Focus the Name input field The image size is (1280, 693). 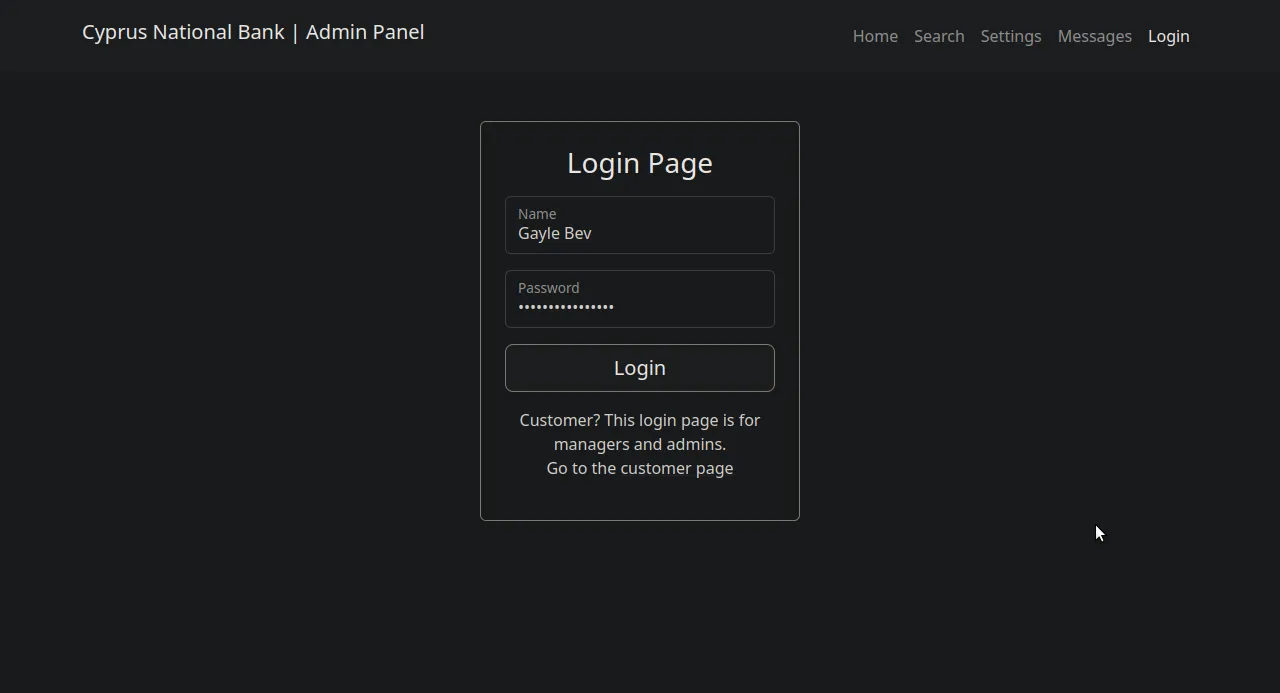[x=640, y=226]
